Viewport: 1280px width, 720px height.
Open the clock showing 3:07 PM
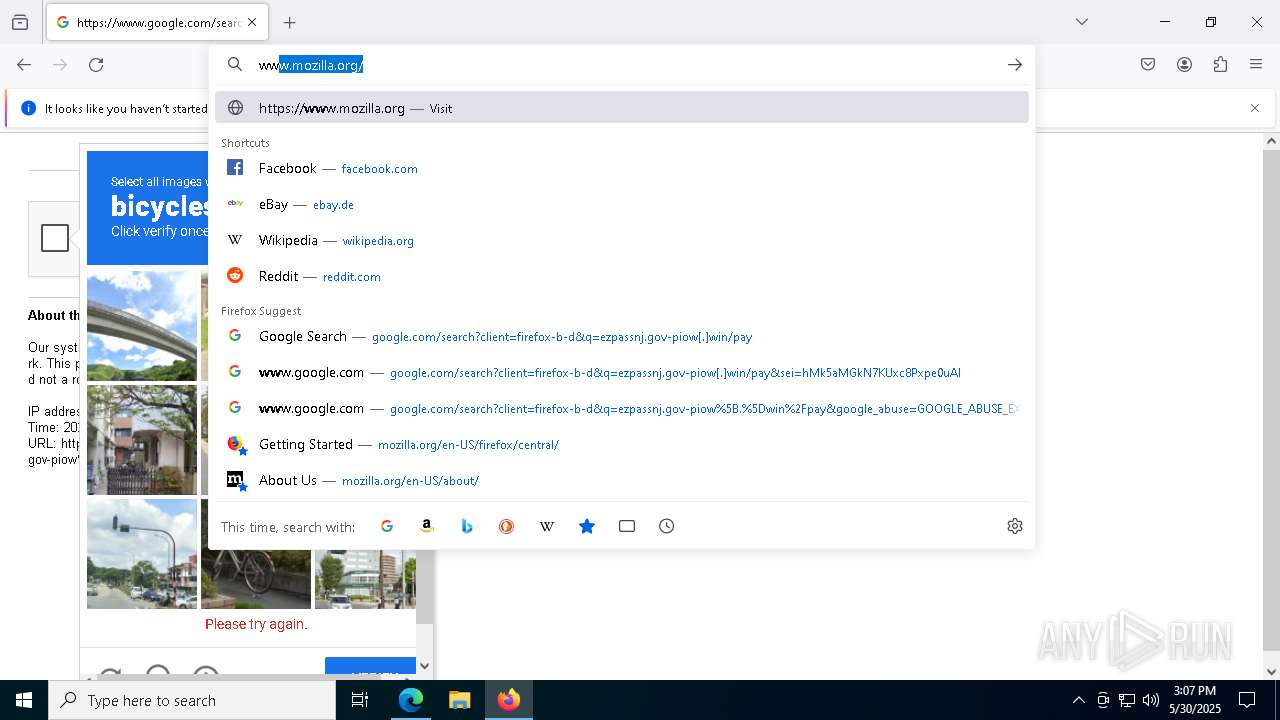tap(1195, 700)
